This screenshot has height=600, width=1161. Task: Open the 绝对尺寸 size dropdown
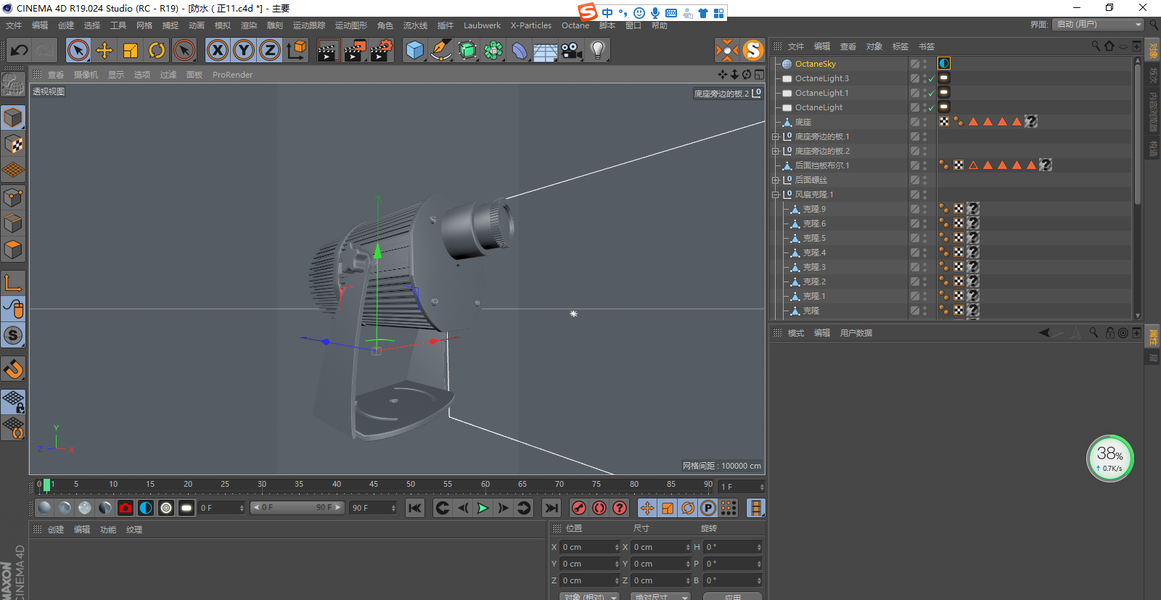click(660, 596)
